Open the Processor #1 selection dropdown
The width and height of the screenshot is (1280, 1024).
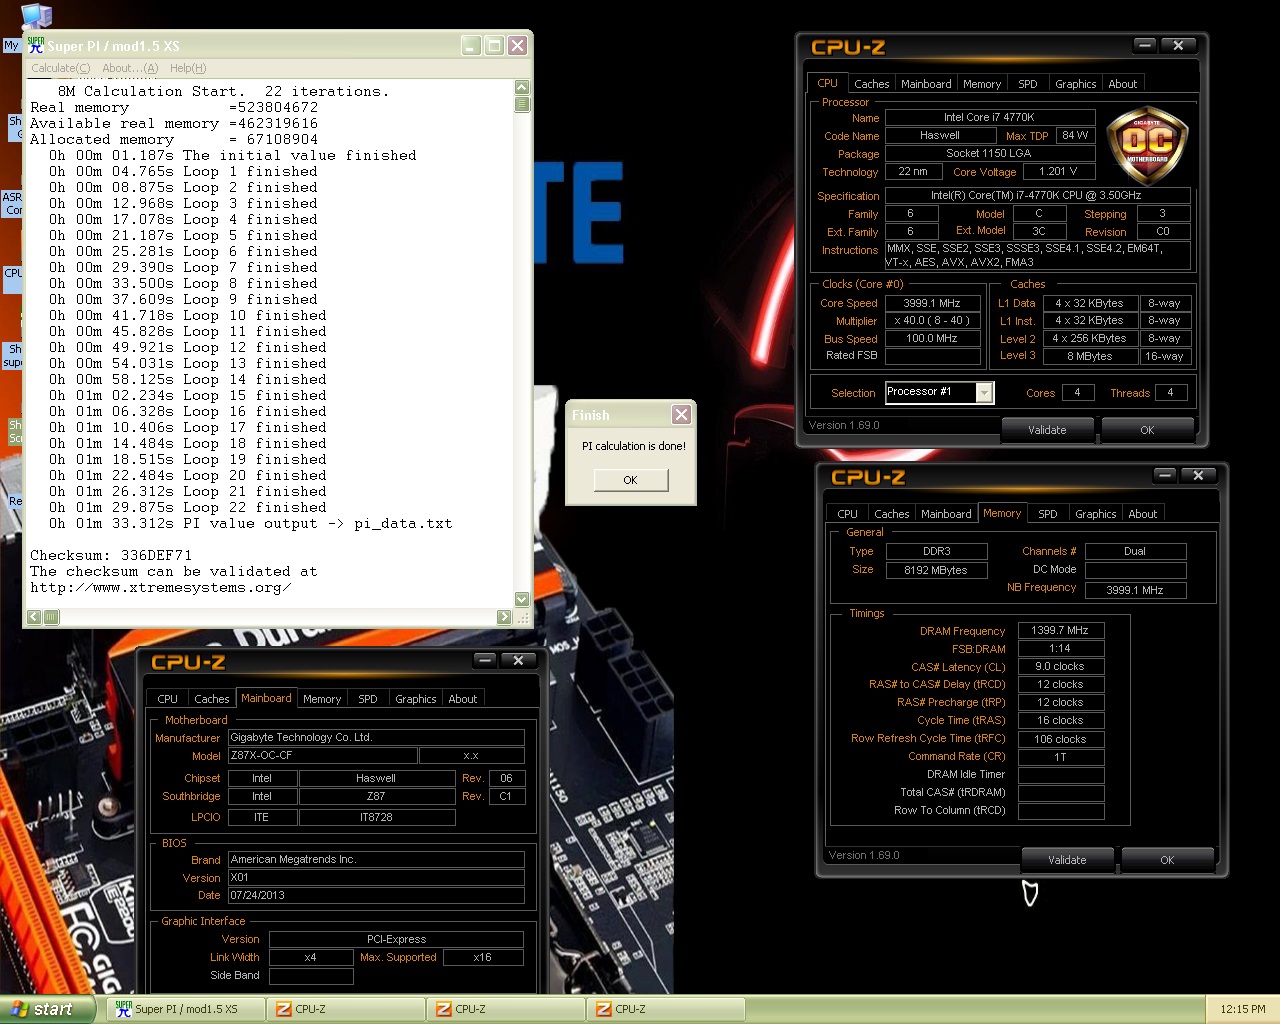[984, 393]
